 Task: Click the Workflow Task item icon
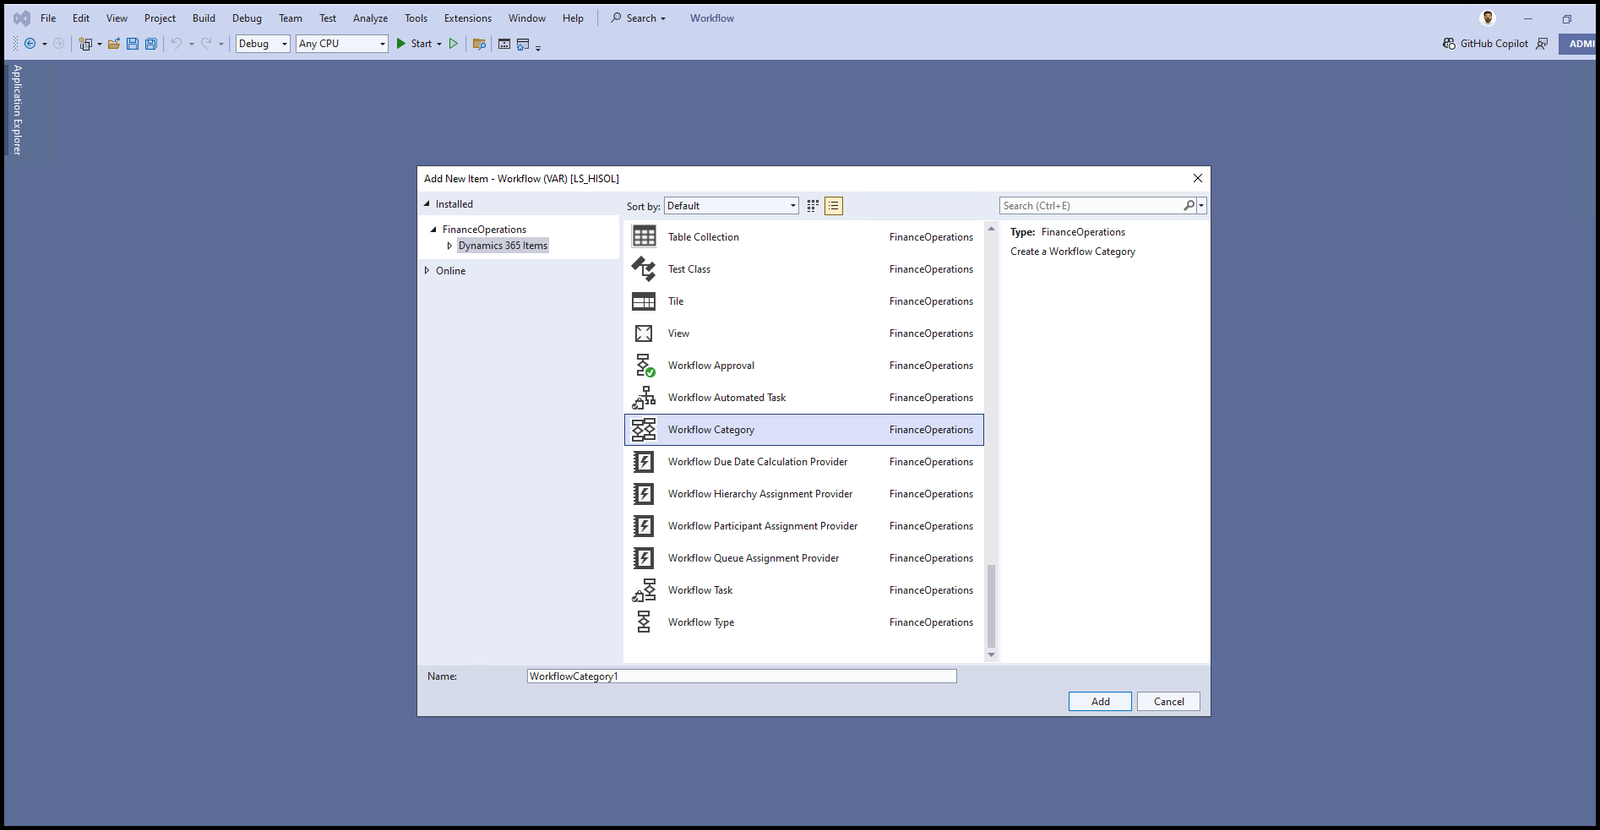(644, 590)
